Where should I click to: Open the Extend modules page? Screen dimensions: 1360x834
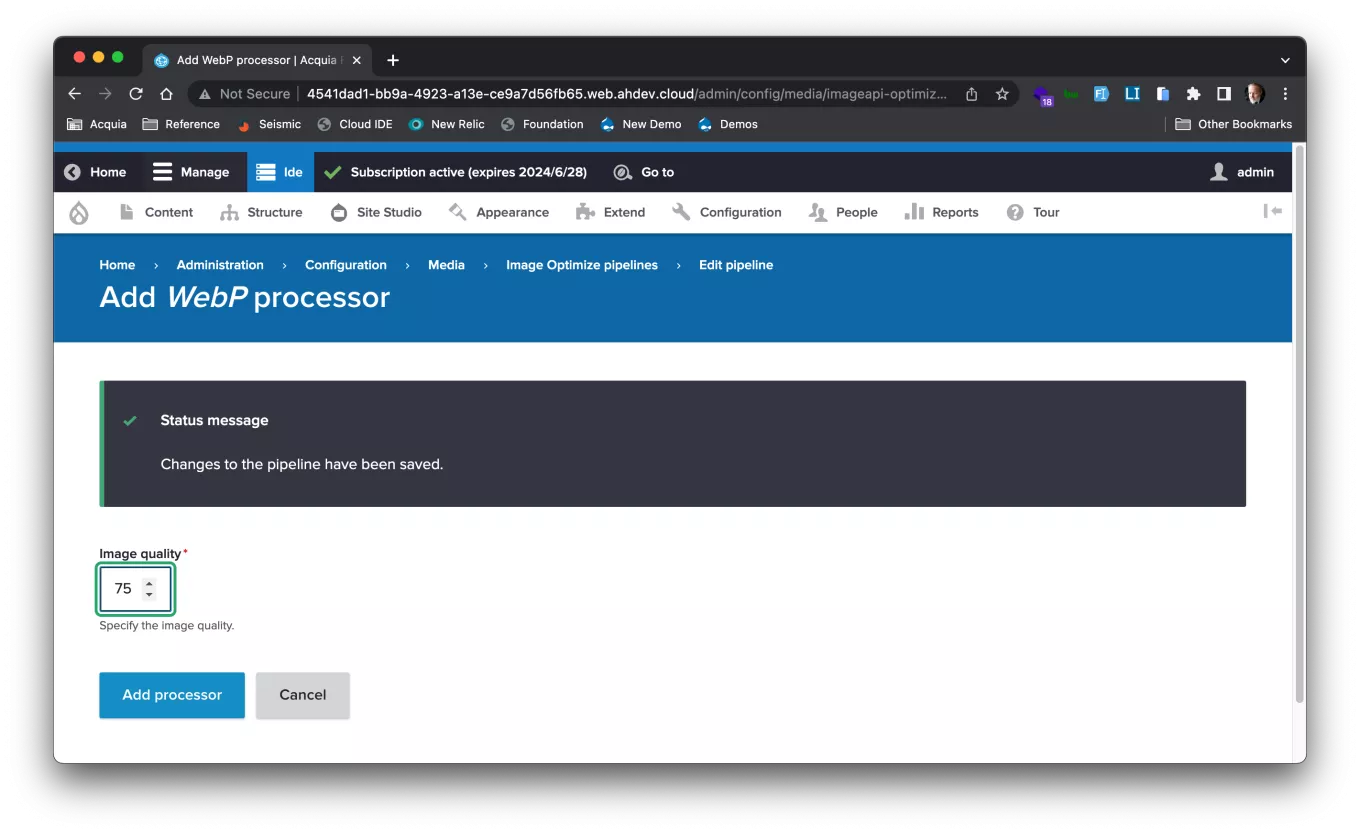coord(624,212)
